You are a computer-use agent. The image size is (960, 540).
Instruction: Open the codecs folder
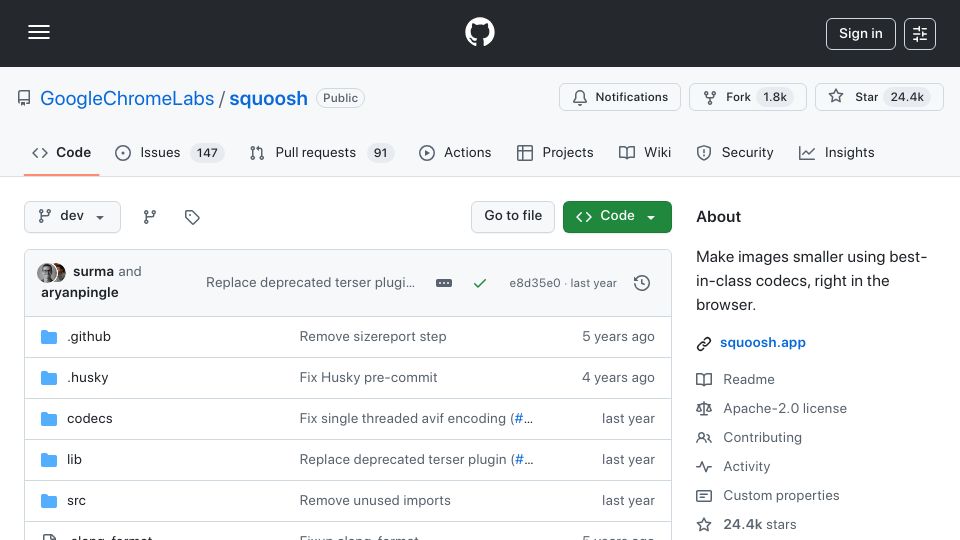(89, 418)
